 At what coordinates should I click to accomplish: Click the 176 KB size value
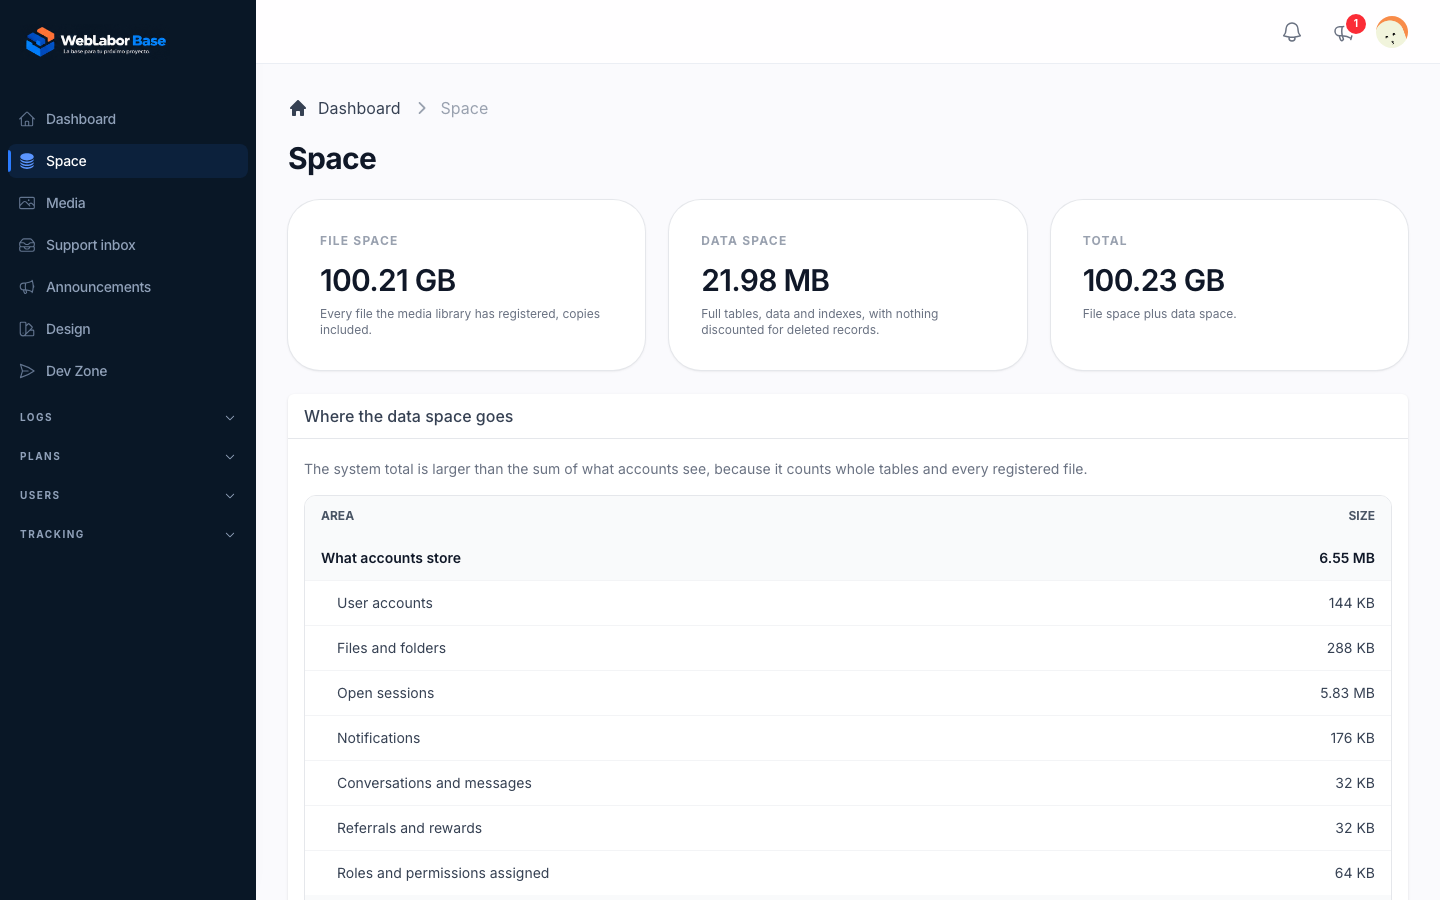pyautogui.click(x=1352, y=738)
